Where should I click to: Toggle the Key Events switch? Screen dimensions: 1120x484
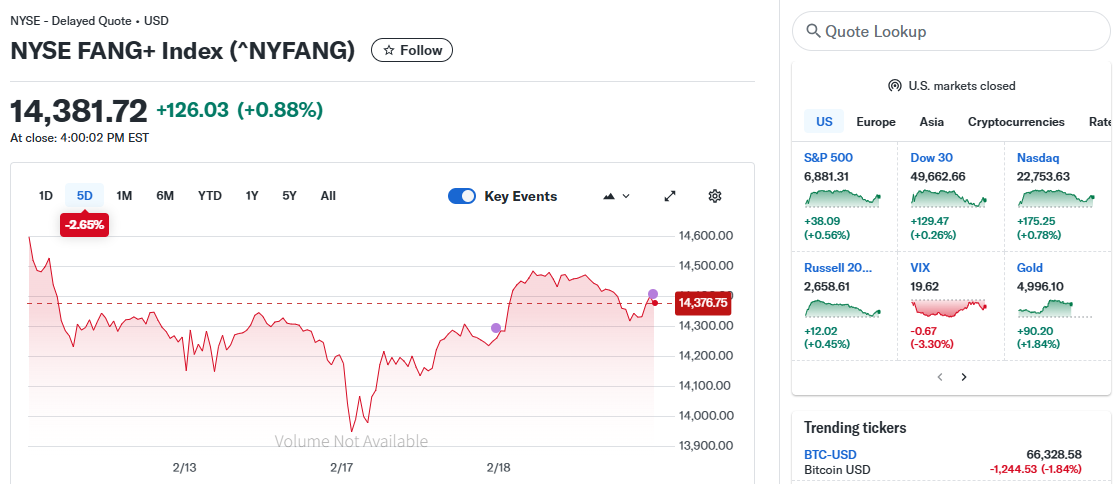coord(462,196)
